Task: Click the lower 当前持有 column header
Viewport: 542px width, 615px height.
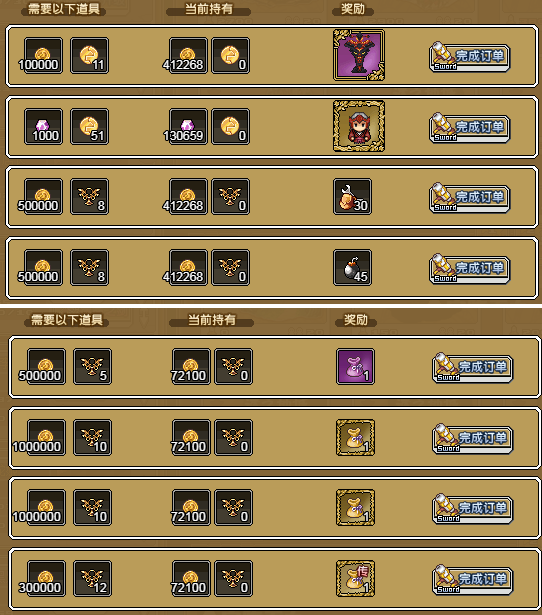Action: coord(211,320)
